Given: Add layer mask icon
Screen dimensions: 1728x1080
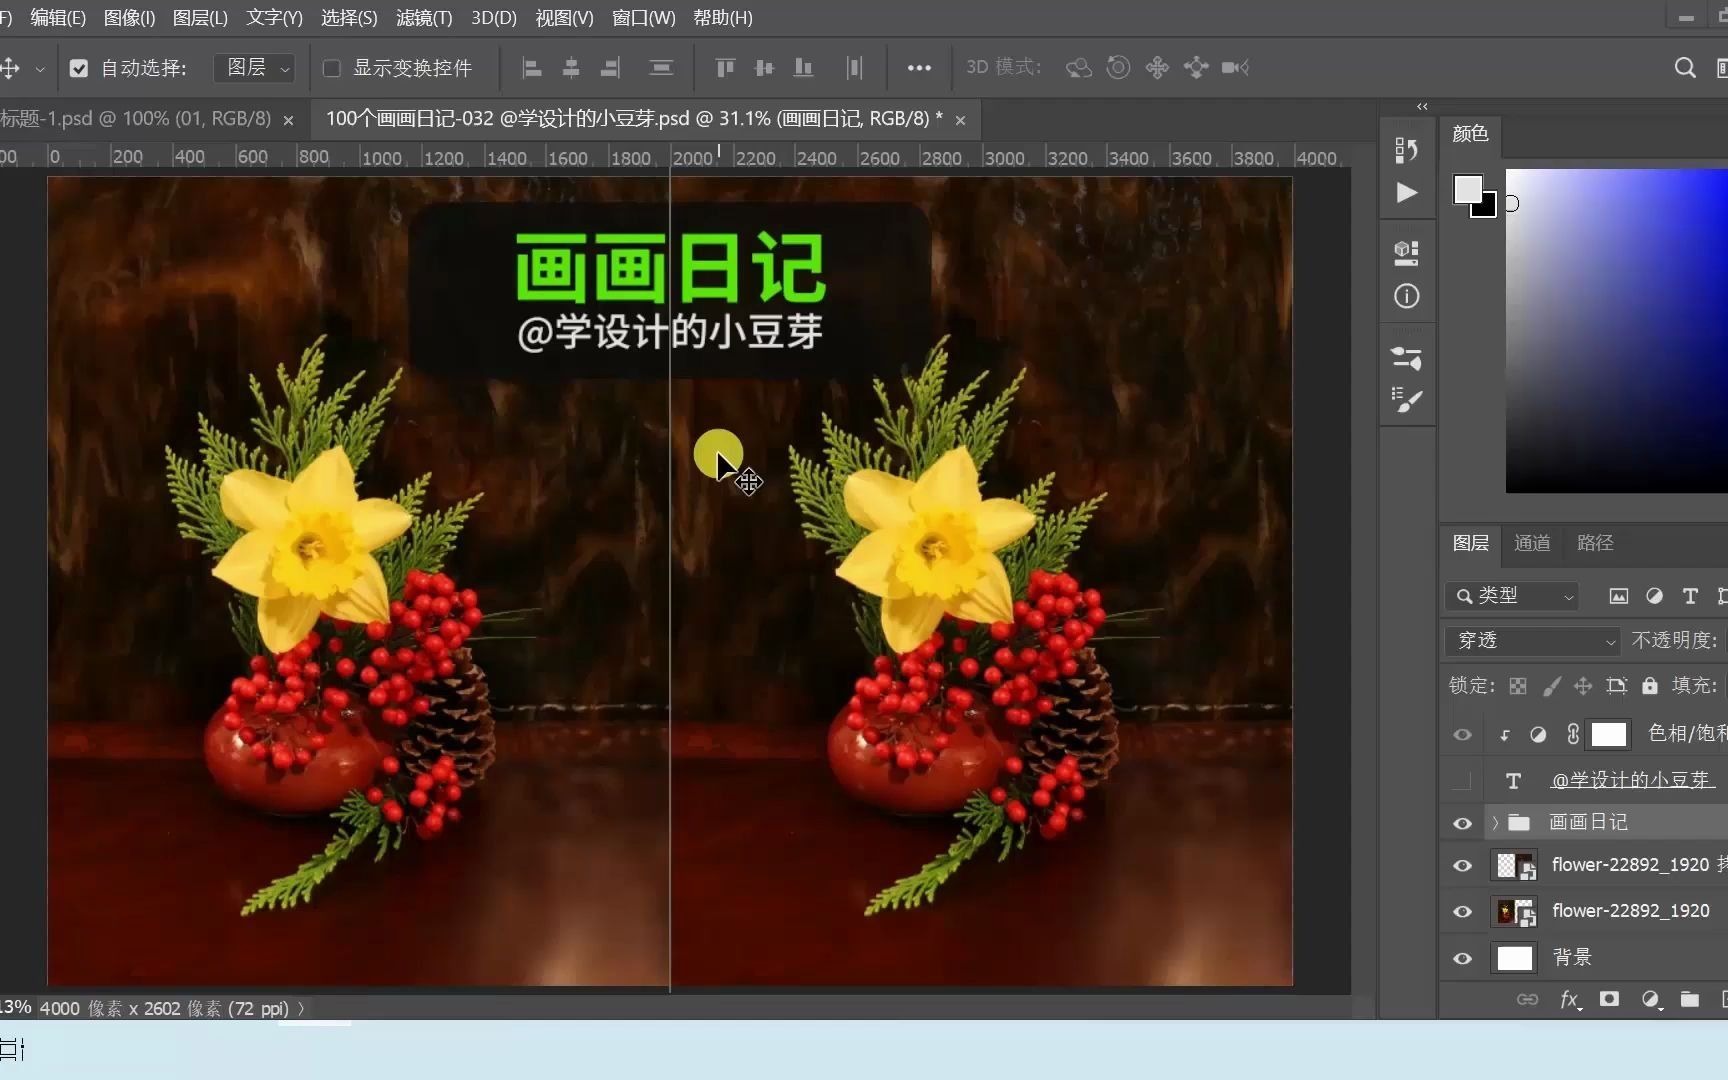Looking at the screenshot, I should coord(1609,999).
